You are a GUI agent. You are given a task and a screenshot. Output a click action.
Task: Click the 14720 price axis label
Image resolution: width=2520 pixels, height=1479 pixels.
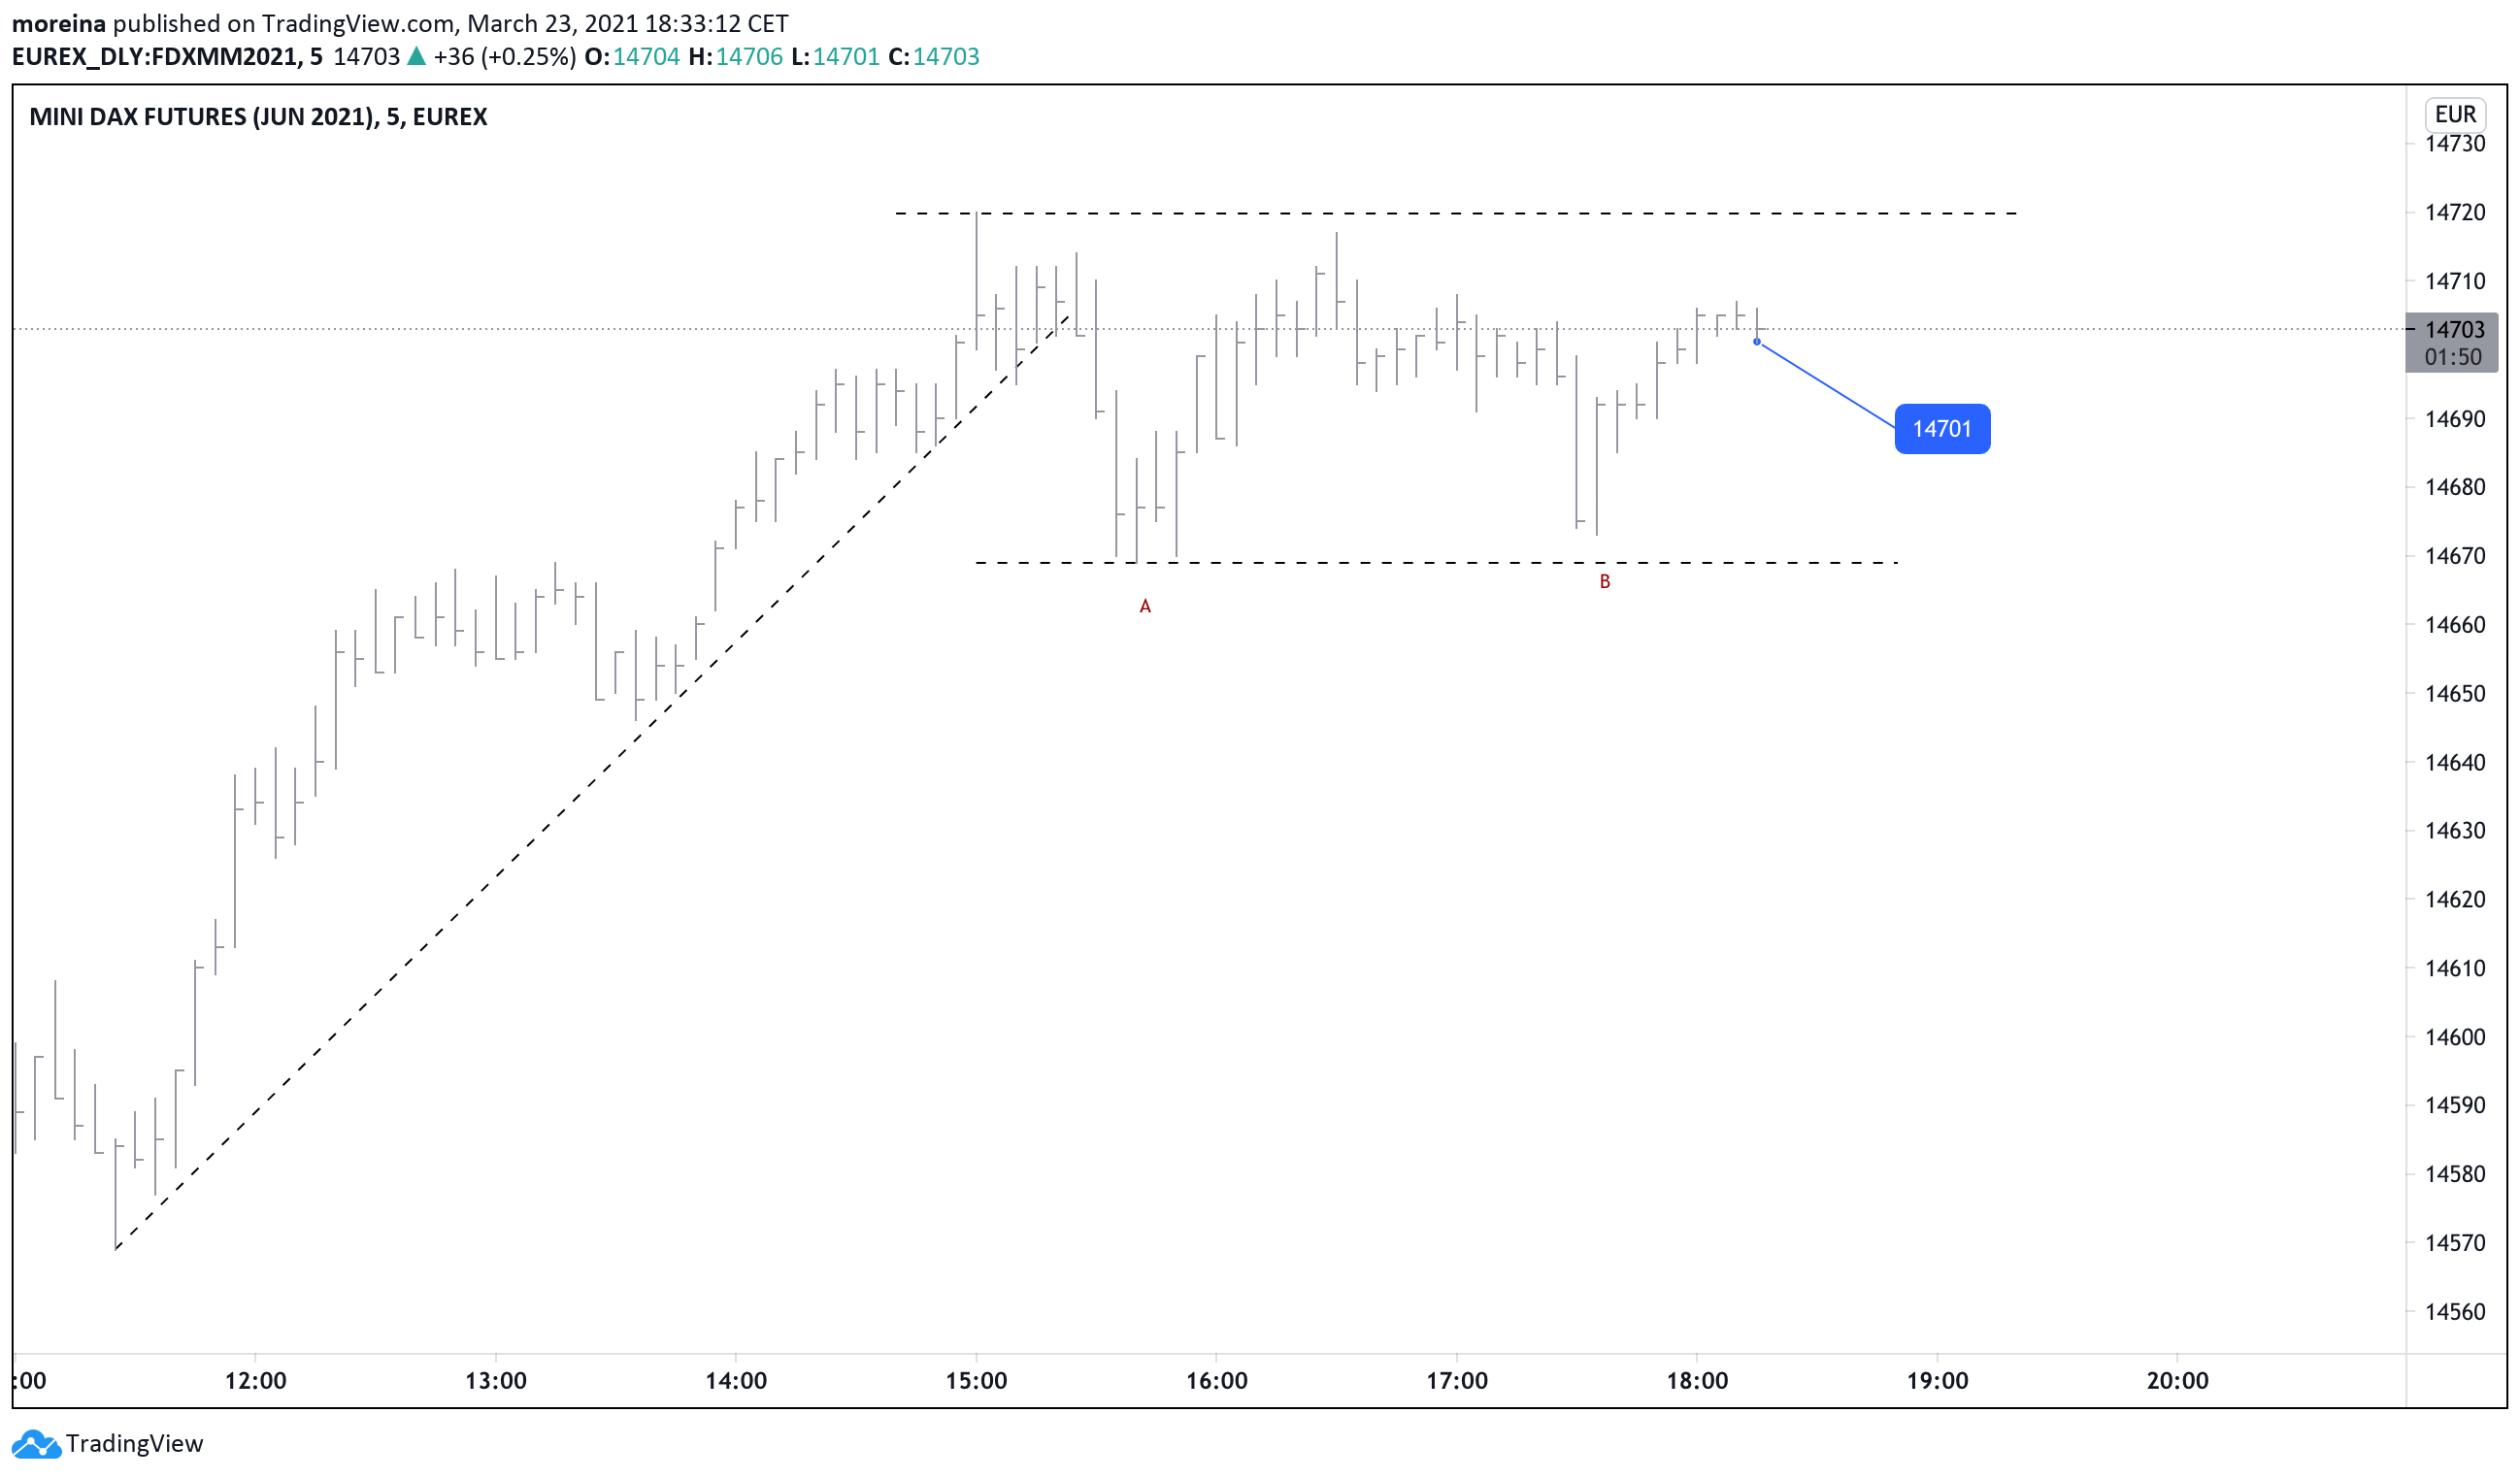coord(2455,213)
